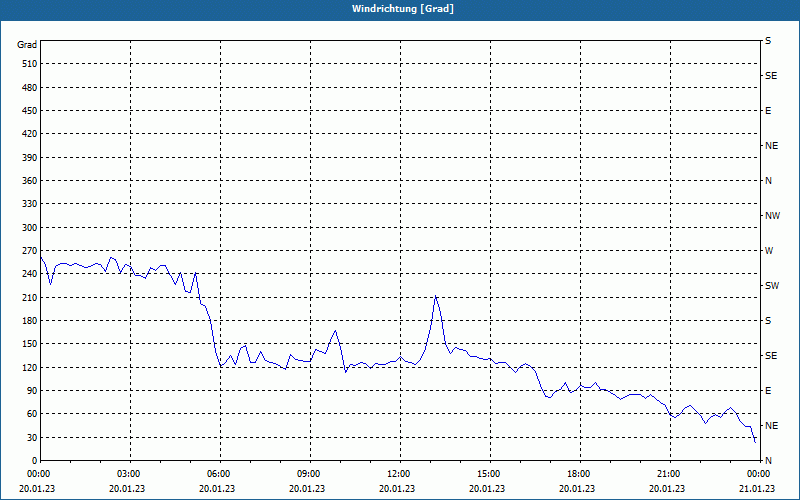Select the 'E' compass label level with 90
800x500 pixels.
(768, 390)
